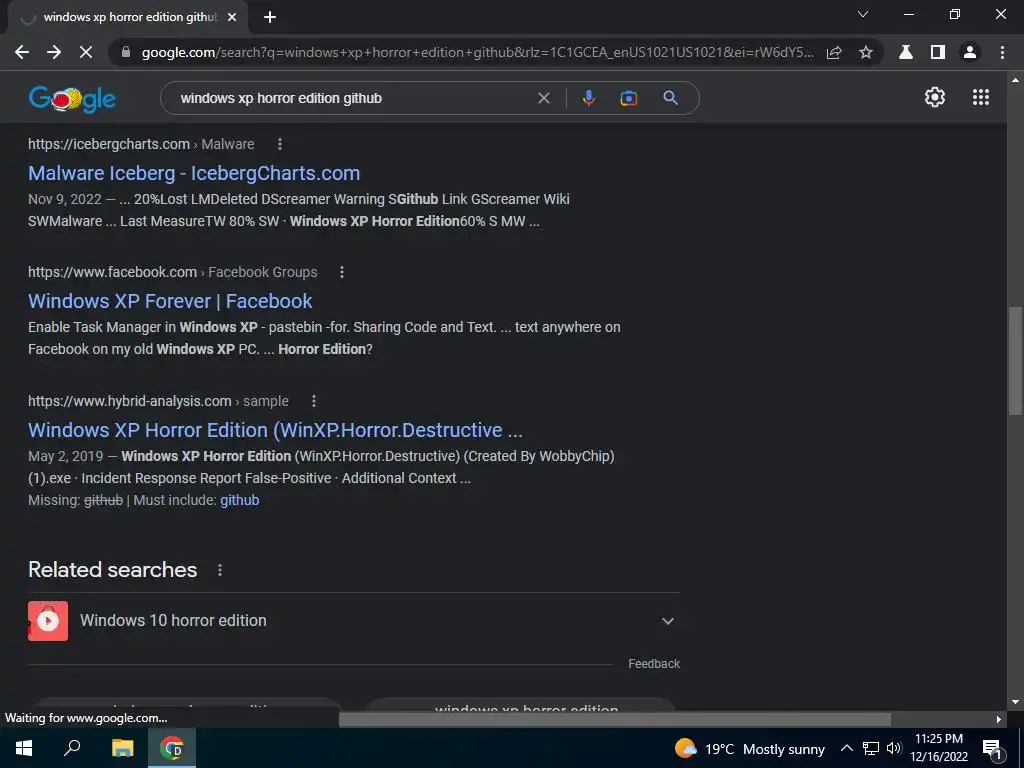Open network status tray icon
Image resolution: width=1024 pixels, height=768 pixels.
[x=871, y=748]
